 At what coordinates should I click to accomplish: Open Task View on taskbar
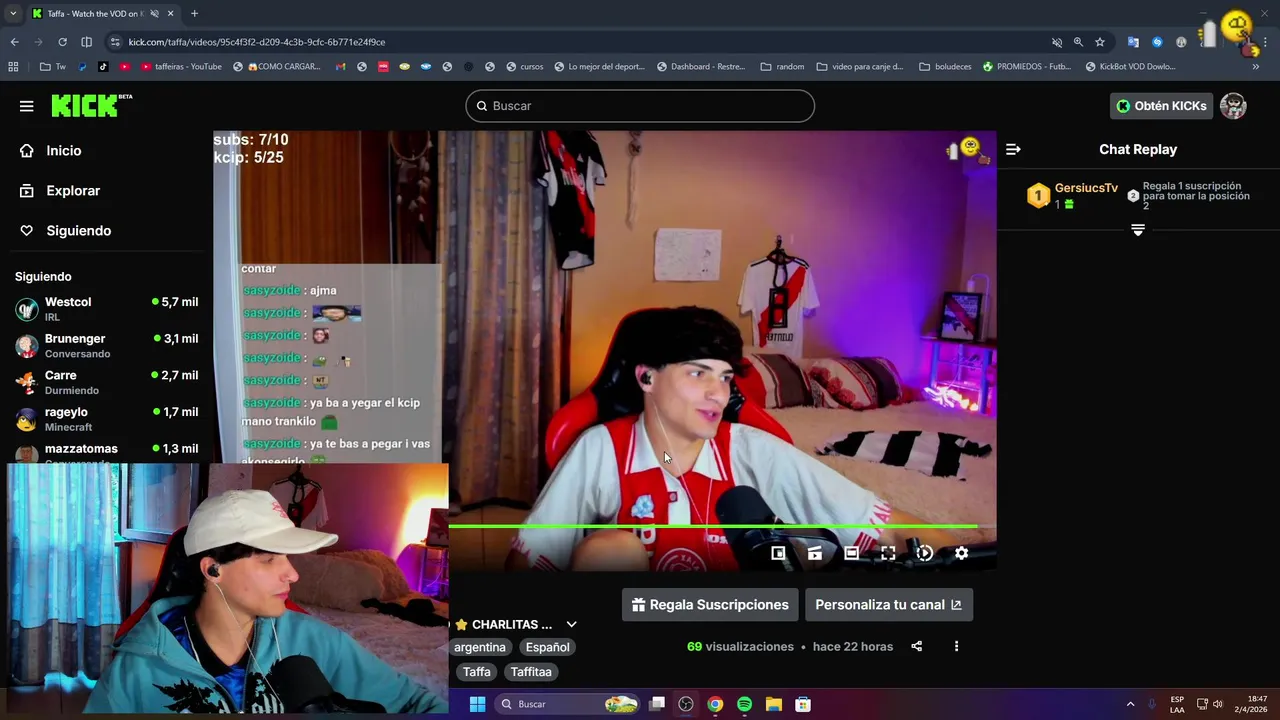(x=657, y=704)
